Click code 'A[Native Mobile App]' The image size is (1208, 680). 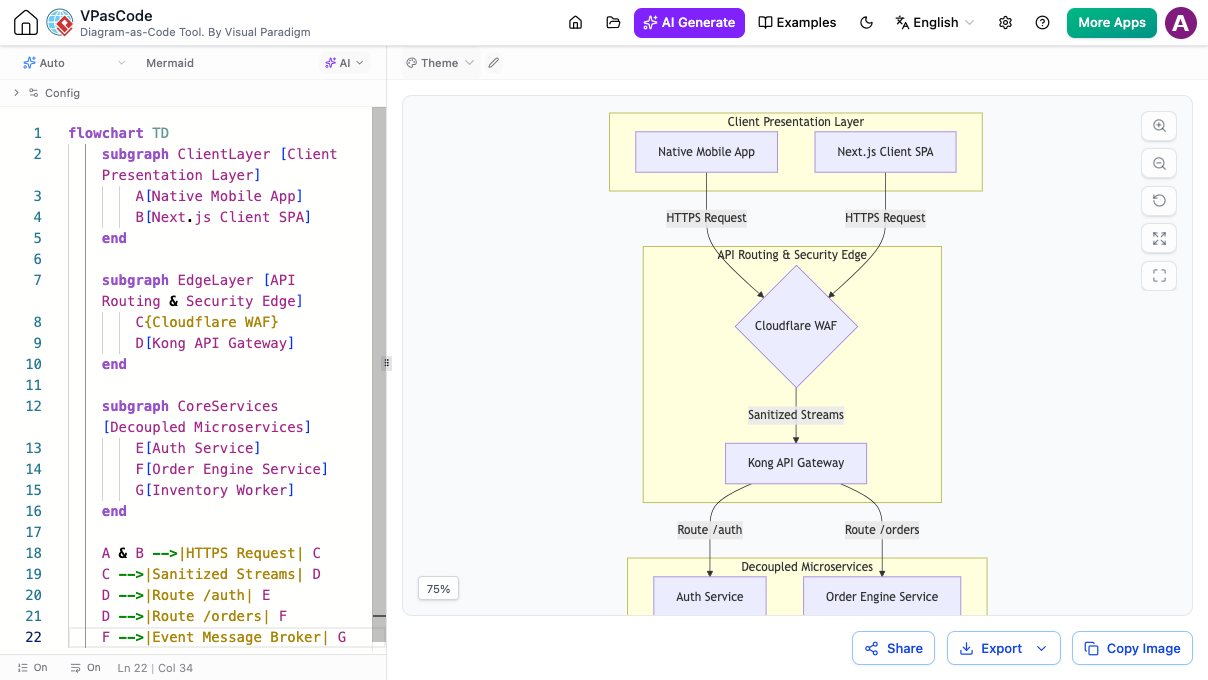(x=219, y=196)
